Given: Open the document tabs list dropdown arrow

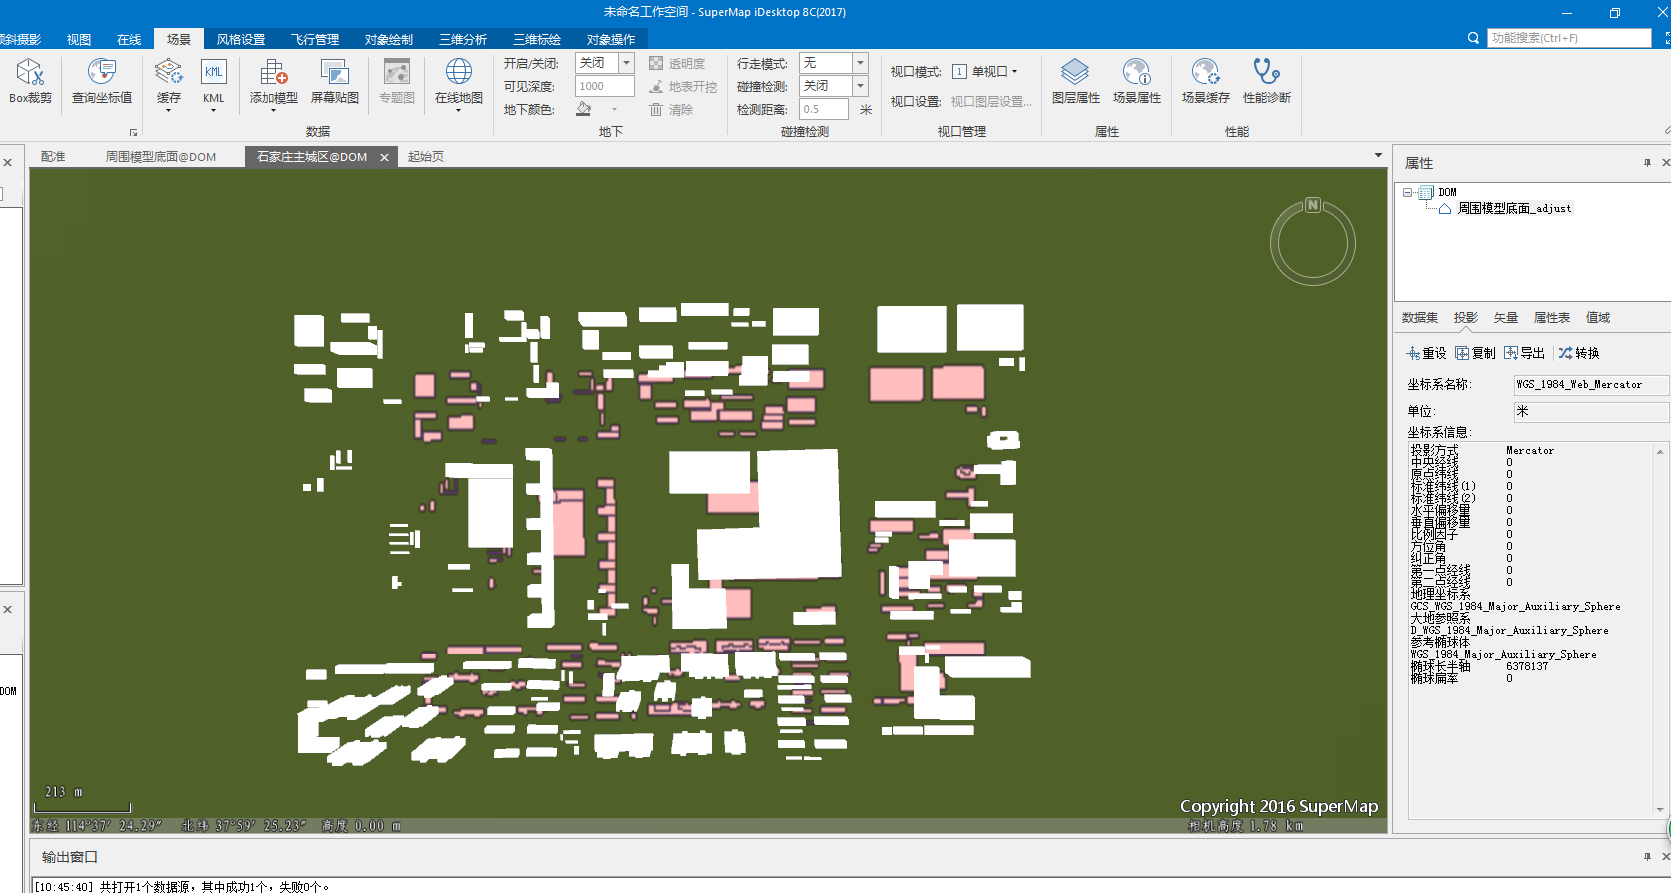Looking at the screenshot, I should (x=1378, y=155).
